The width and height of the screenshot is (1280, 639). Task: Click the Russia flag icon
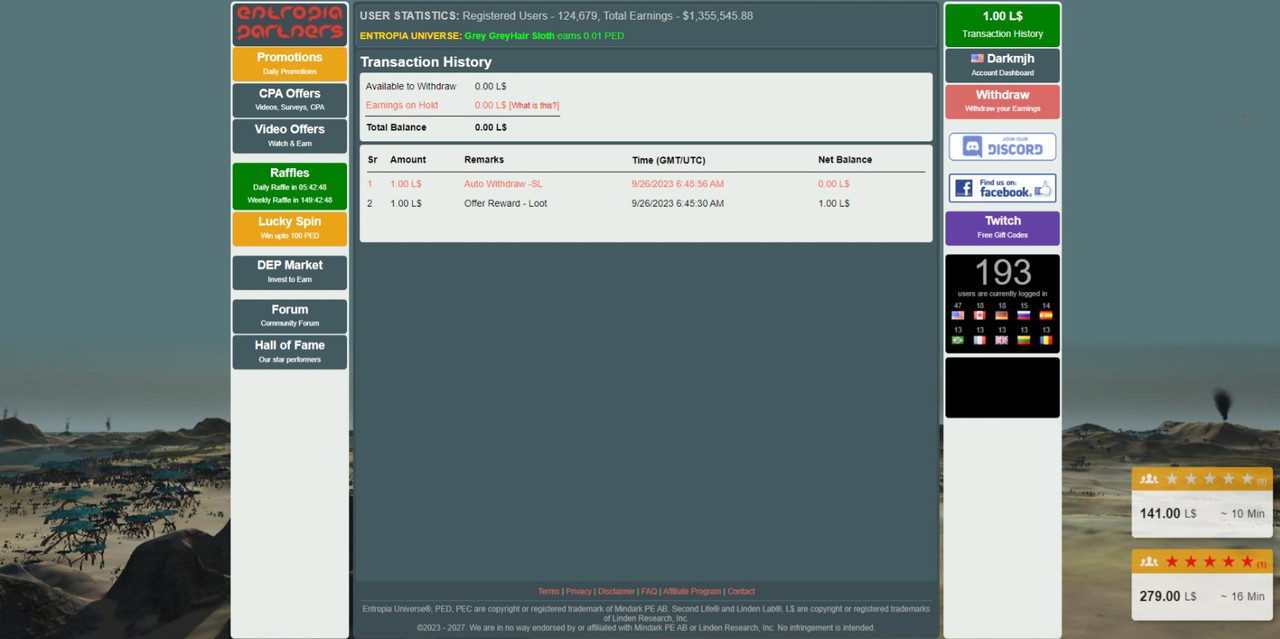(x=1024, y=315)
